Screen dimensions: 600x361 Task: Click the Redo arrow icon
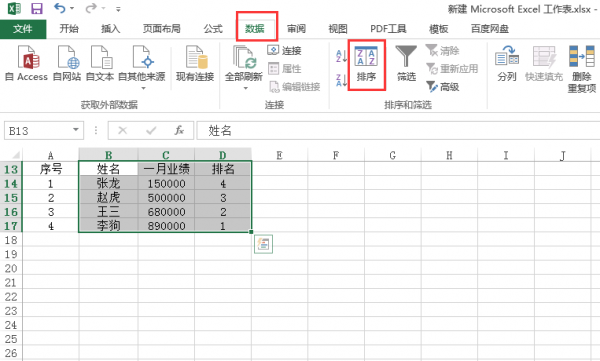pos(91,8)
